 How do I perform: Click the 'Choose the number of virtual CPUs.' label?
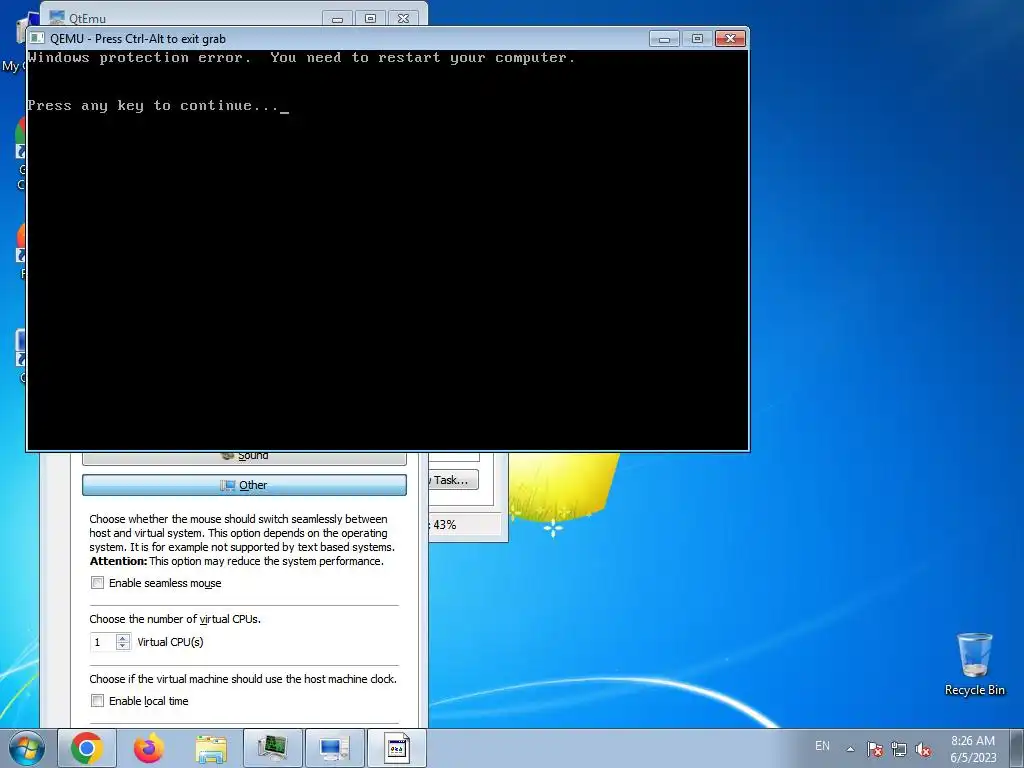click(x=175, y=619)
